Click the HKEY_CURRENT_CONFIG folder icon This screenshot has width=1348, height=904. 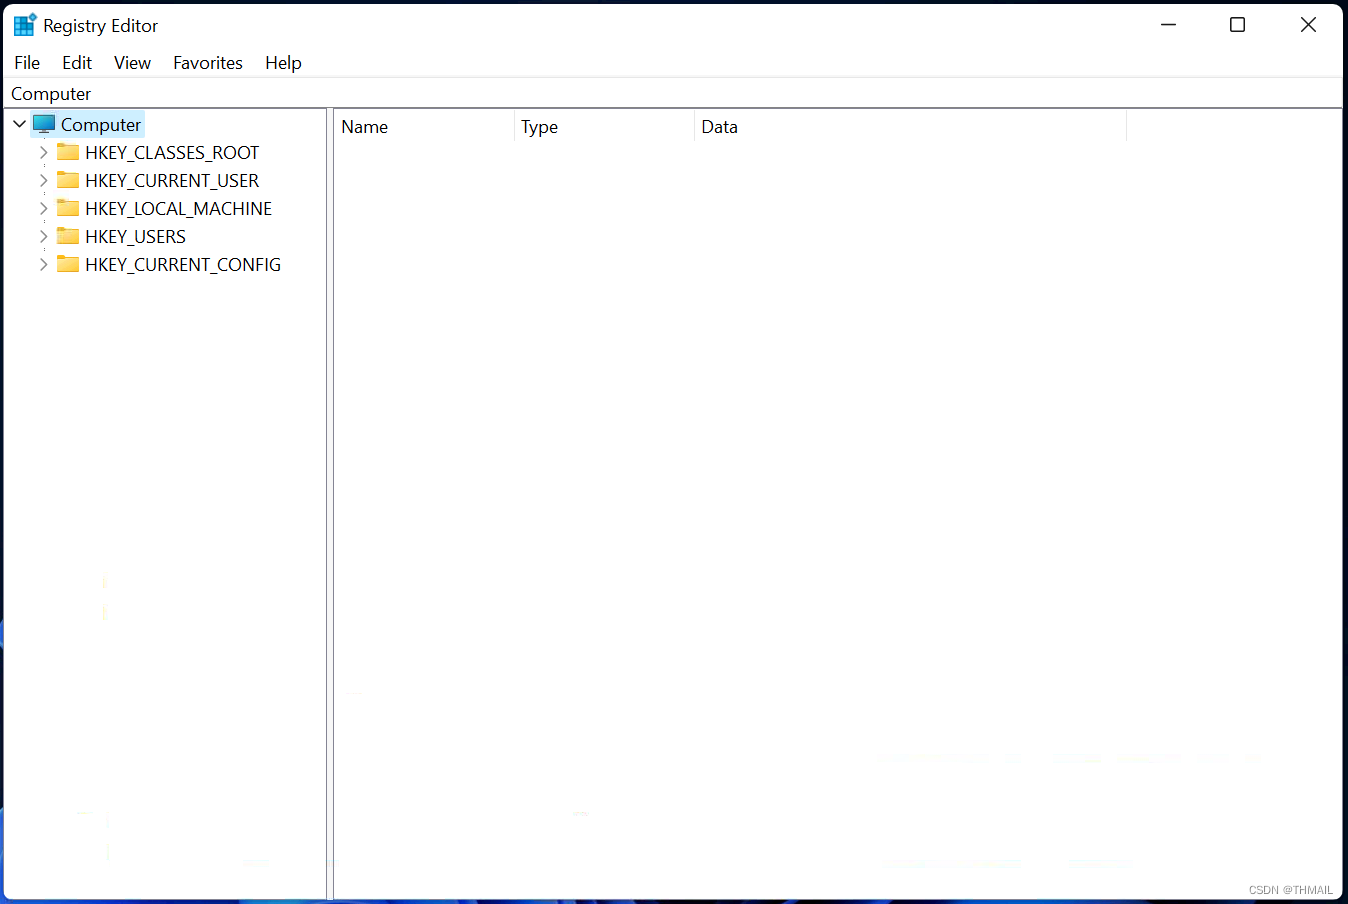tap(68, 264)
